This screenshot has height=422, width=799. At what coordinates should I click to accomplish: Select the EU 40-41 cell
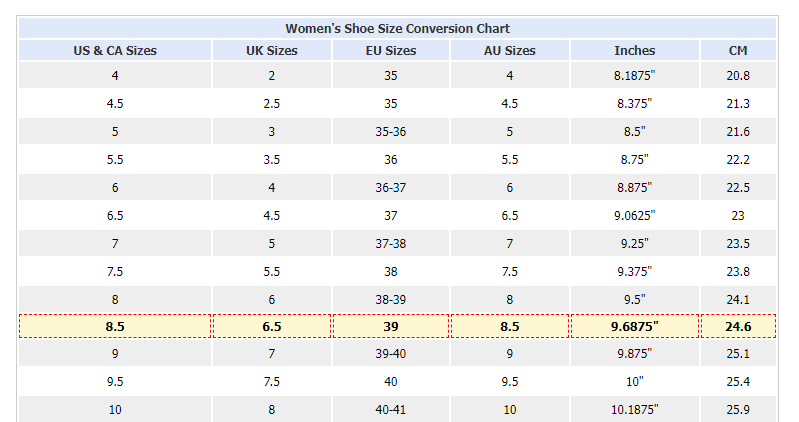[391, 409]
